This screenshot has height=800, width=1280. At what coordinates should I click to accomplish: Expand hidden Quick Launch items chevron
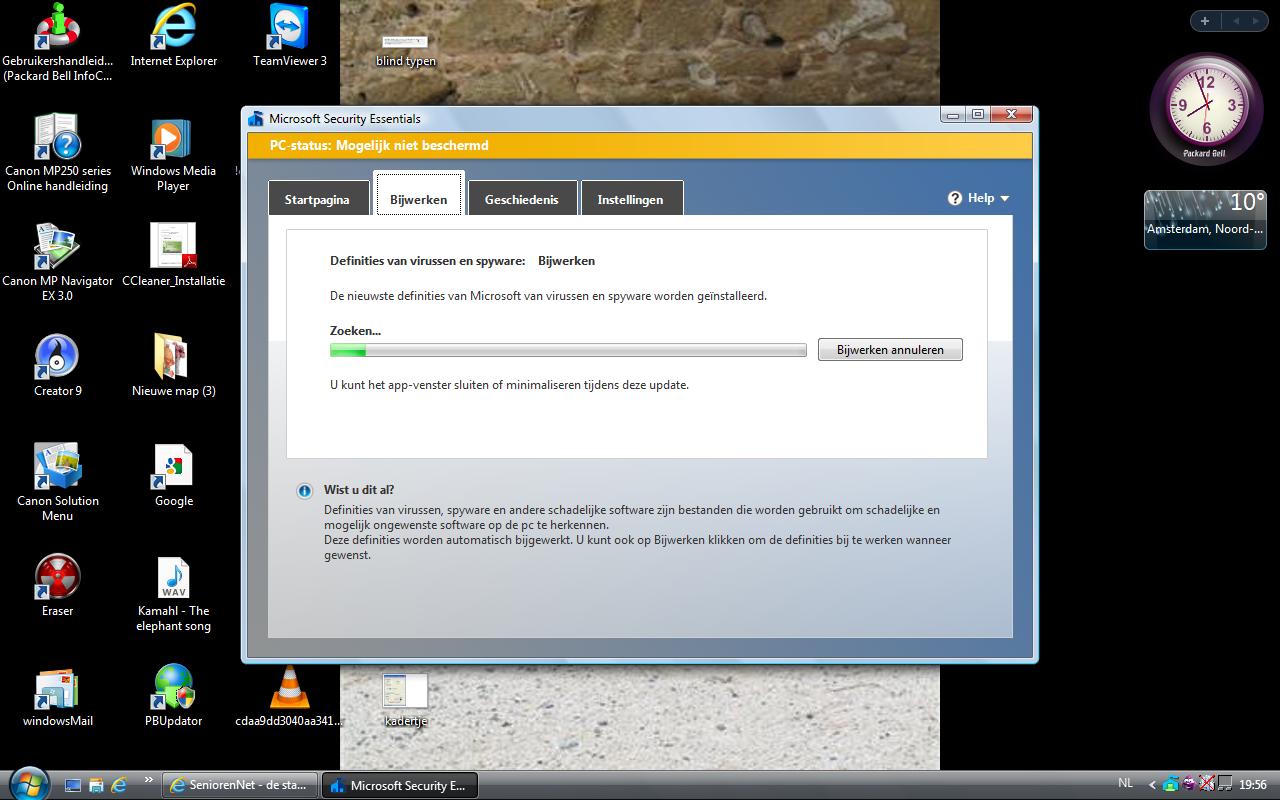149,780
